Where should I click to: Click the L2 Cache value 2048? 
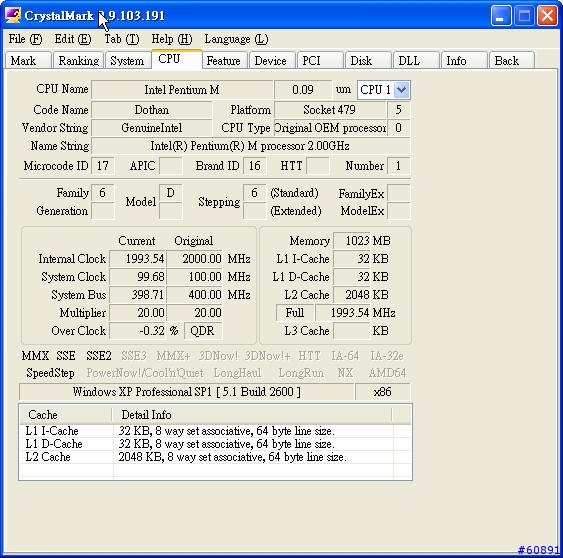coord(352,295)
